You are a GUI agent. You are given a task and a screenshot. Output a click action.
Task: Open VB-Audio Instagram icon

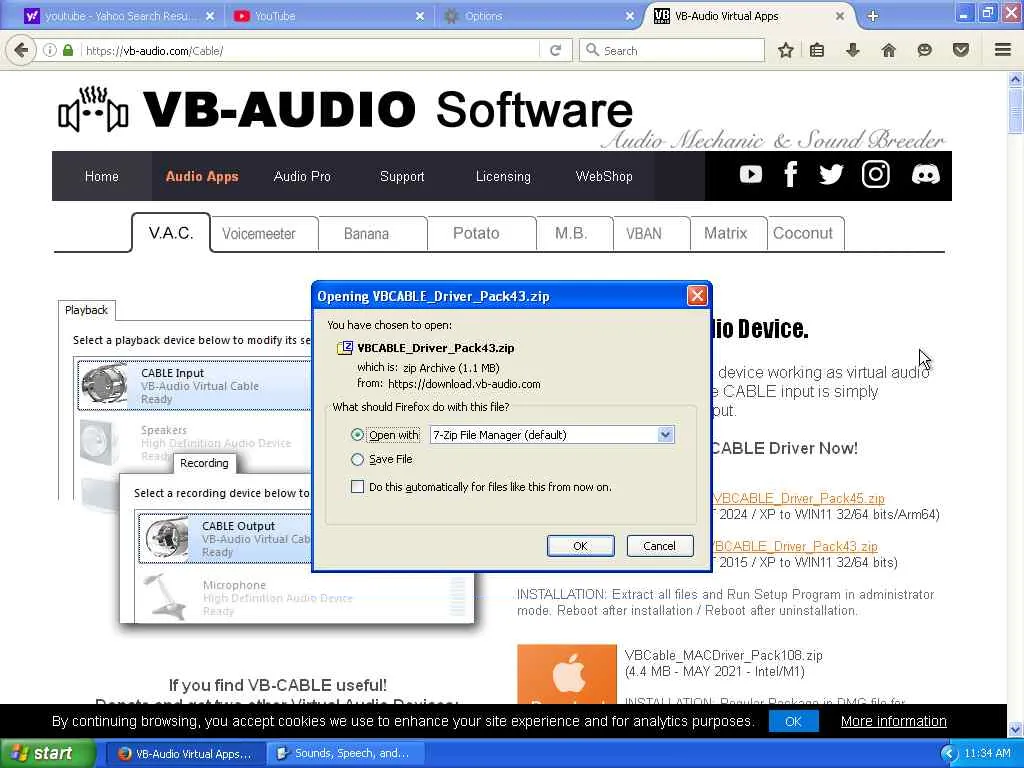point(876,174)
